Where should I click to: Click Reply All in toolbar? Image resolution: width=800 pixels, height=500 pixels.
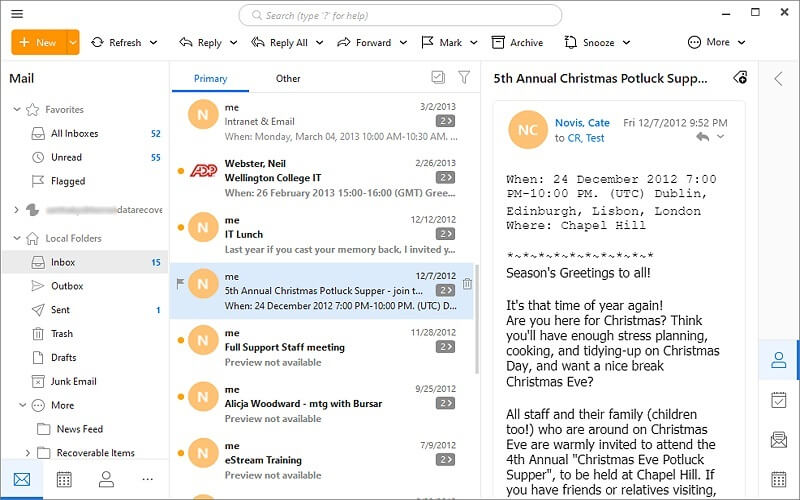pyautogui.click(x=280, y=42)
